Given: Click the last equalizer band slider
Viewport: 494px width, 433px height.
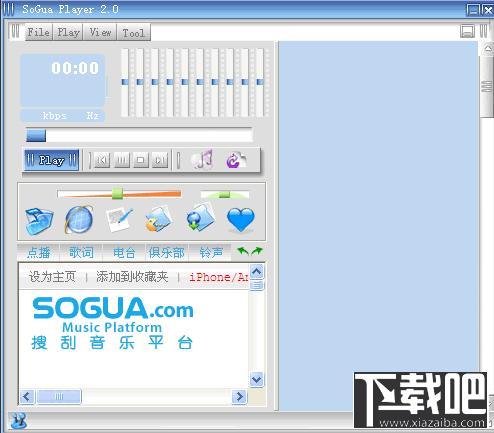Looking at the screenshot, I should click(260, 82).
